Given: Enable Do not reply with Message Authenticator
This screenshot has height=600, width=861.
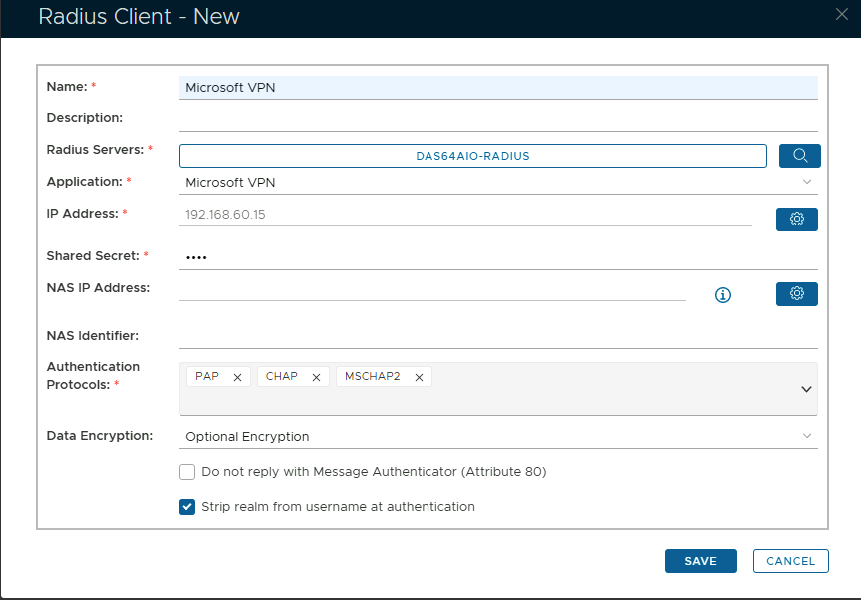Looking at the screenshot, I should click(187, 472).
